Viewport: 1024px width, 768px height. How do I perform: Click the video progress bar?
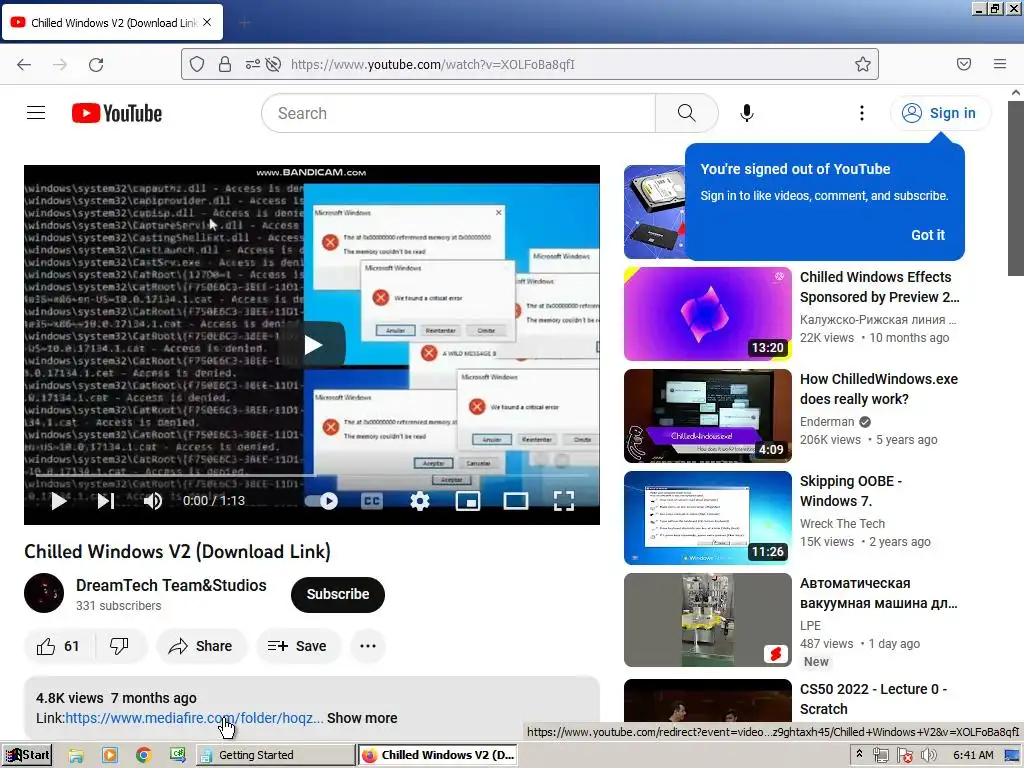coord(312,475)
